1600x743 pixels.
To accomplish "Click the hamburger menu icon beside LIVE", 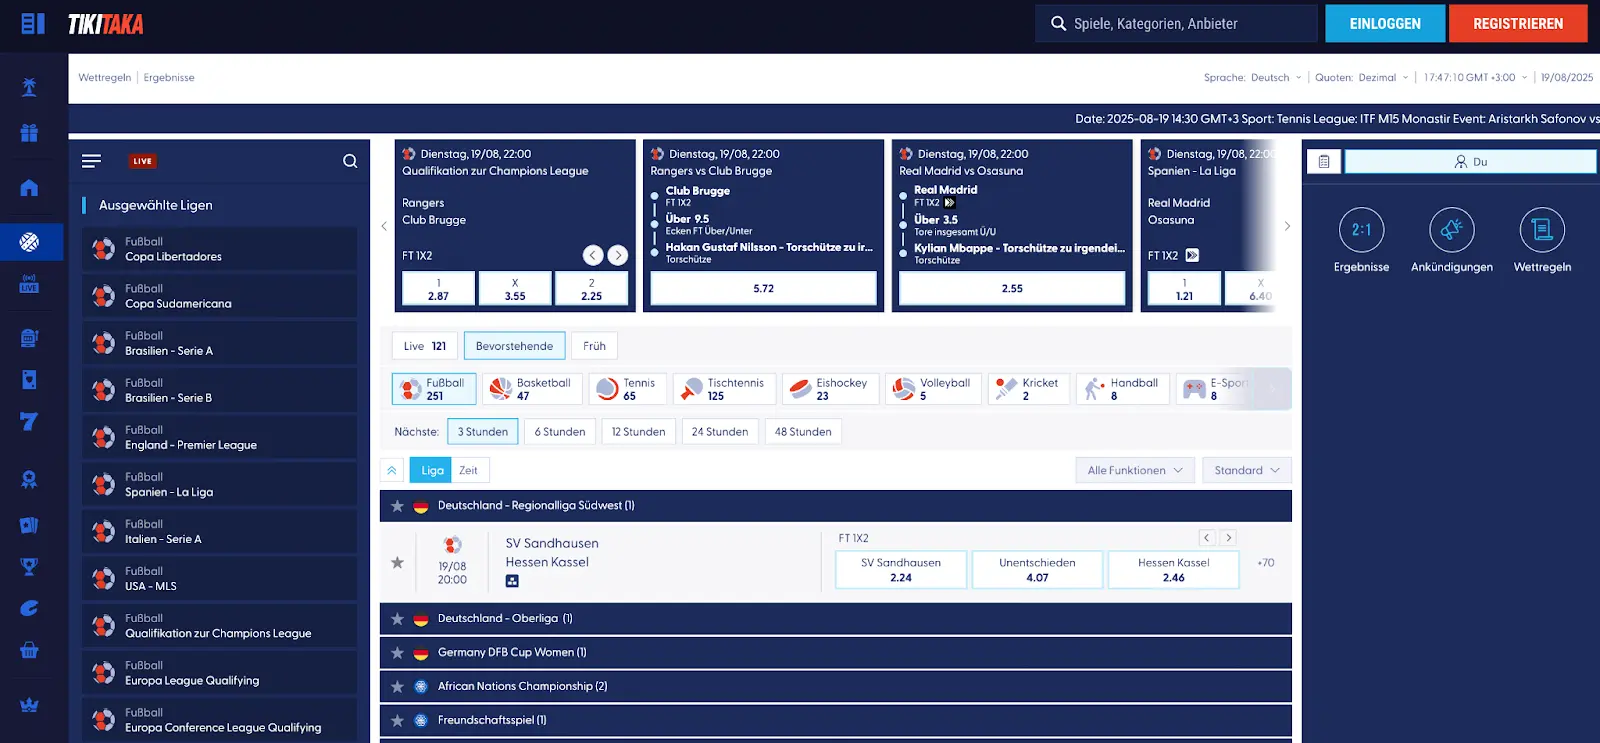I will pos(91,161).
